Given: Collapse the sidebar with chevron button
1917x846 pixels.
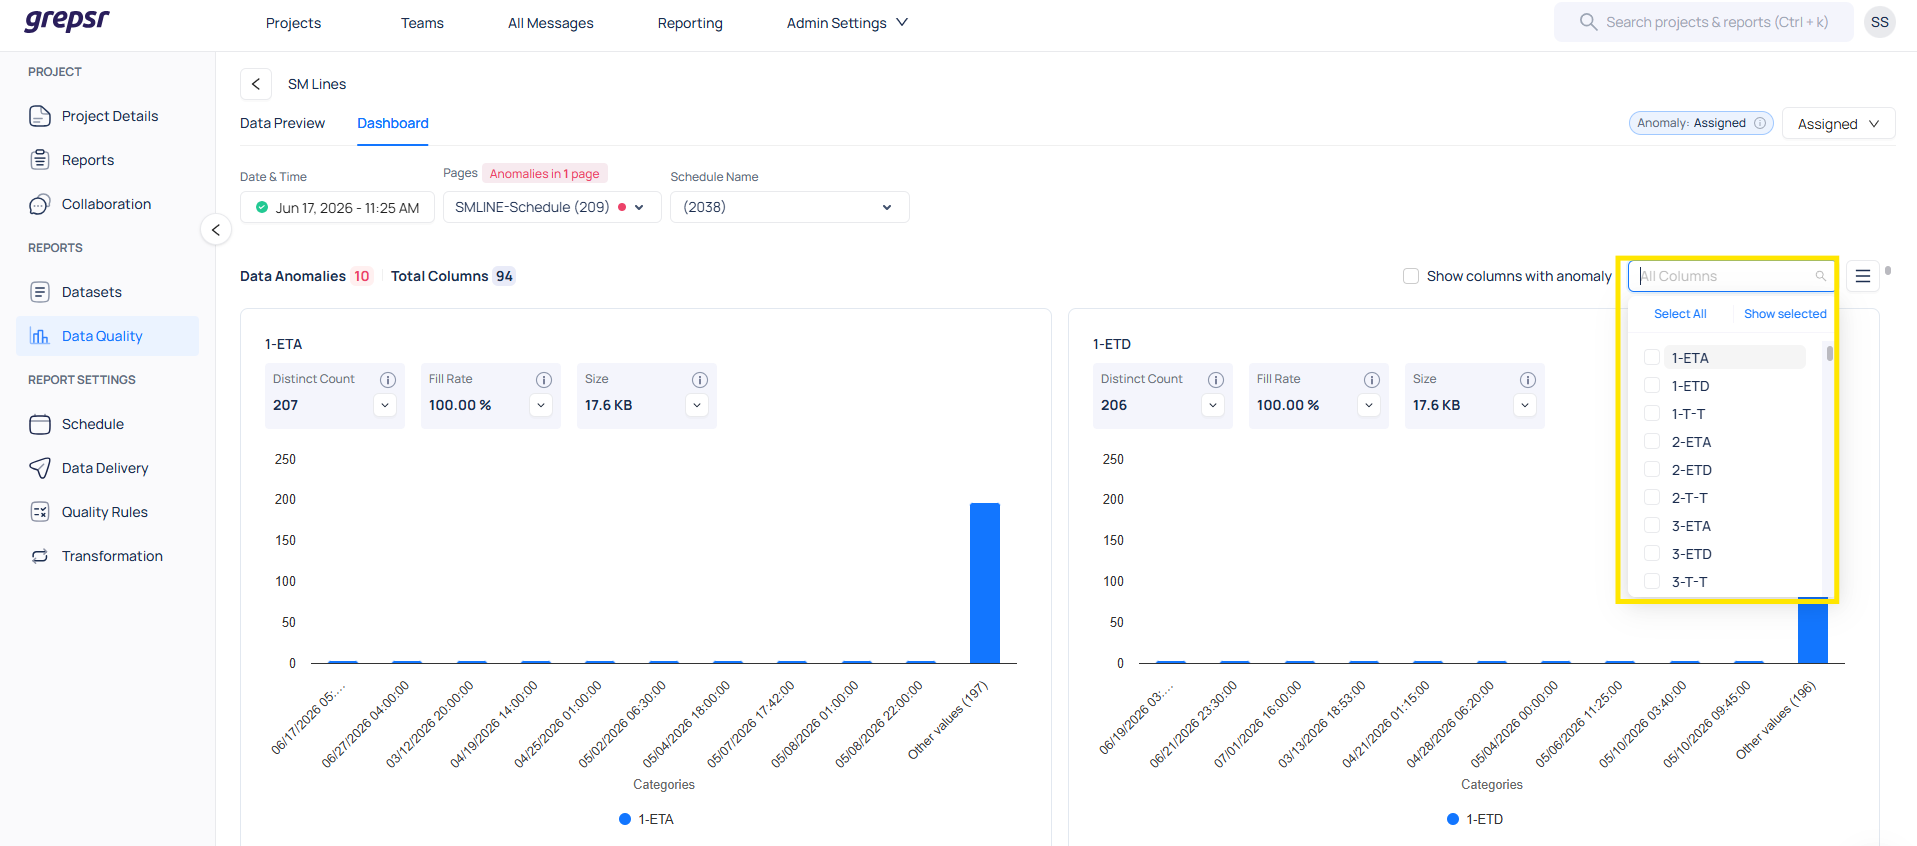Looking at the screenshot, I should pos(216,230).
